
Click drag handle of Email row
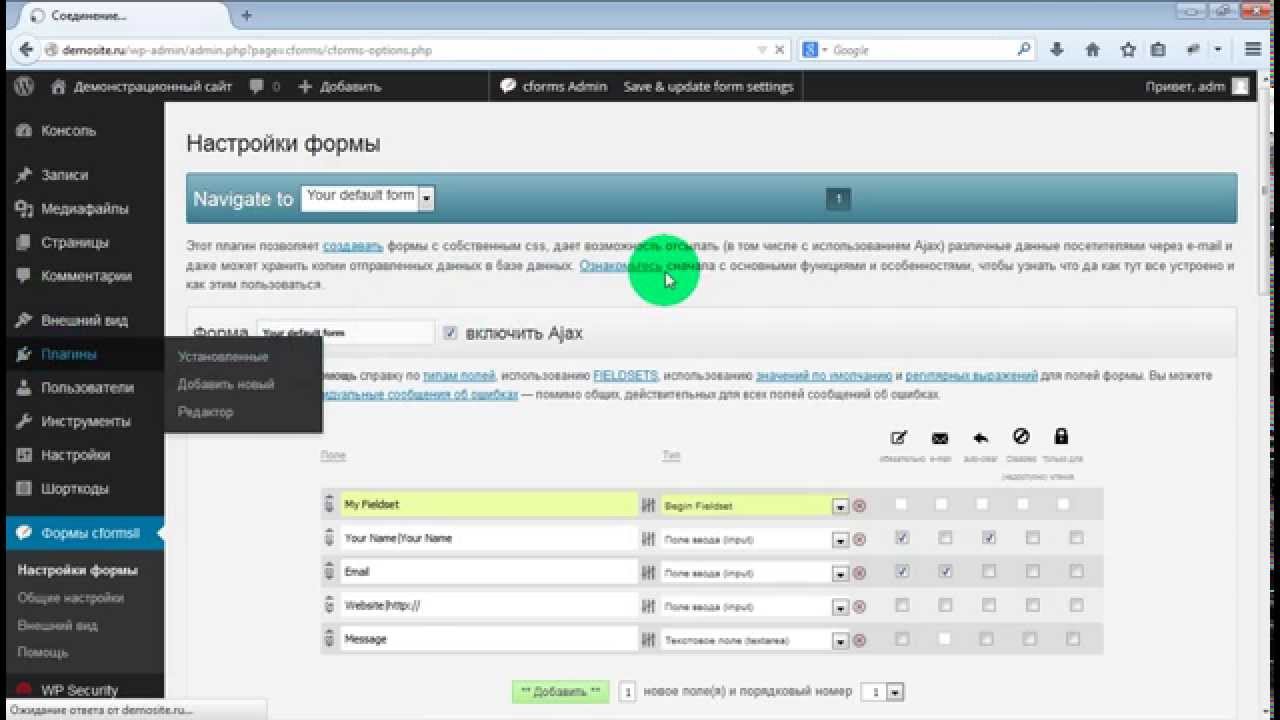(x=328, y=572)
